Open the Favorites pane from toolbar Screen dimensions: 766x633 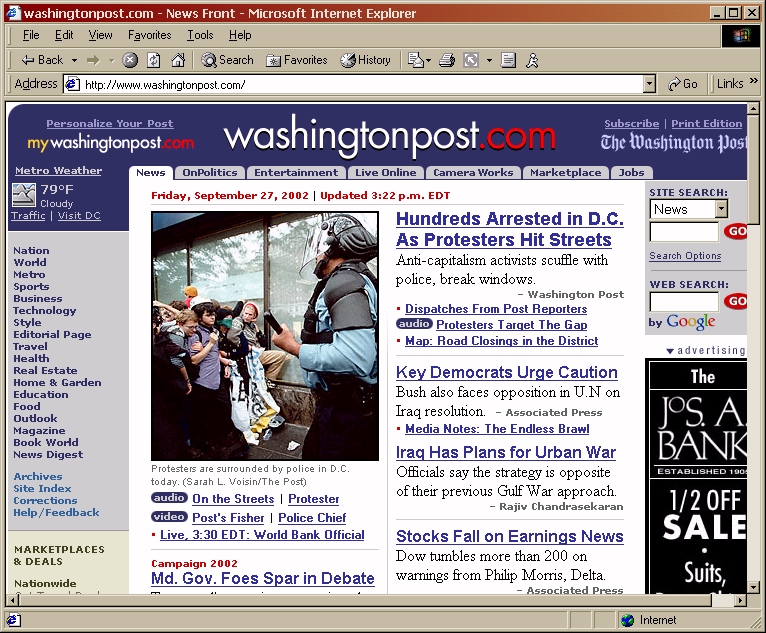click(296, 60)
